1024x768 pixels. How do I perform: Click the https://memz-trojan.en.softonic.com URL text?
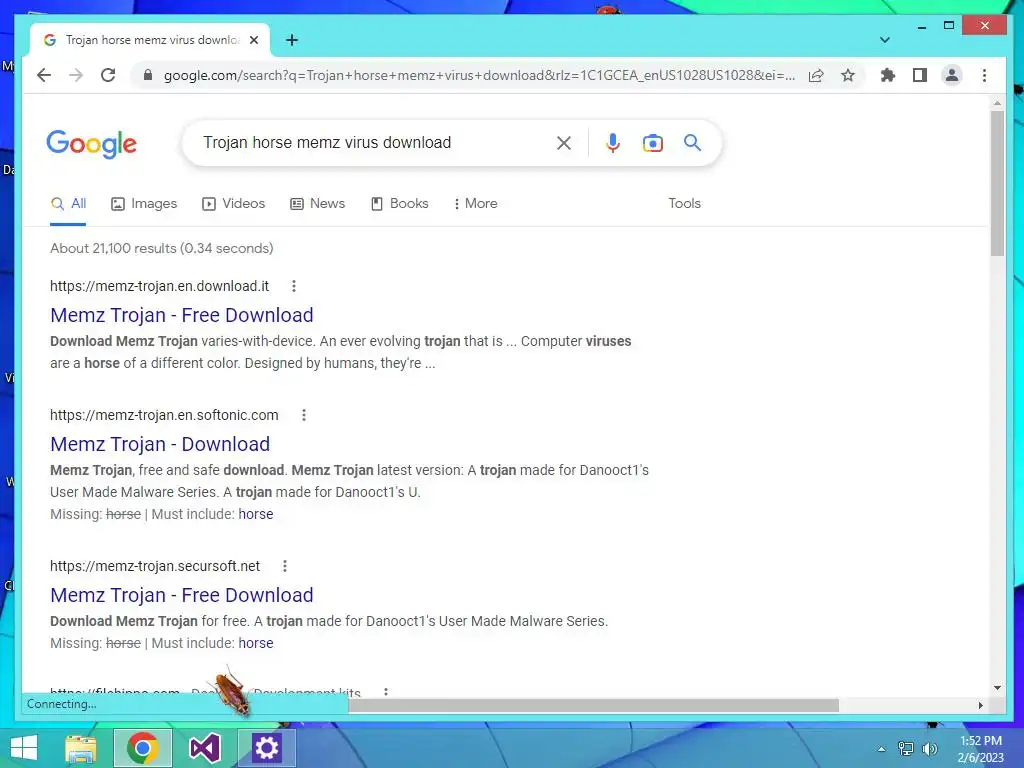[x=164, y=415]
